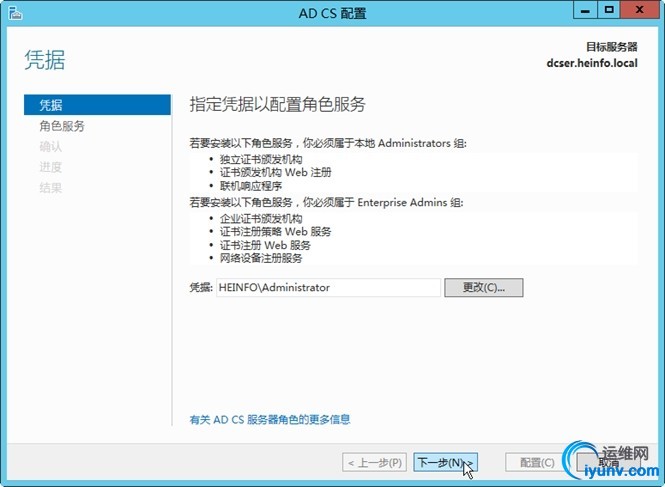Click the 指定凭据以配置角色服务 heading

coord(277,104)
